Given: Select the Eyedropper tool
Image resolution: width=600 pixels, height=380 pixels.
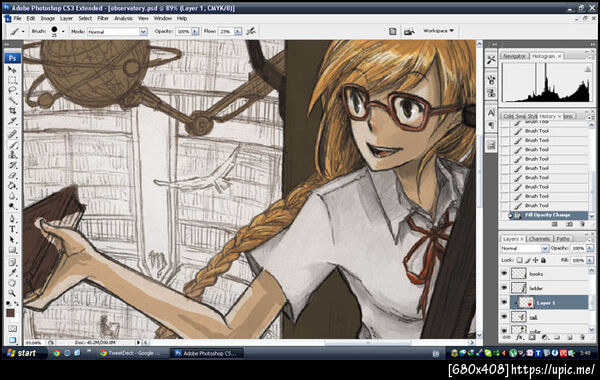Looking at the screenshot, I should click(12, 272).
